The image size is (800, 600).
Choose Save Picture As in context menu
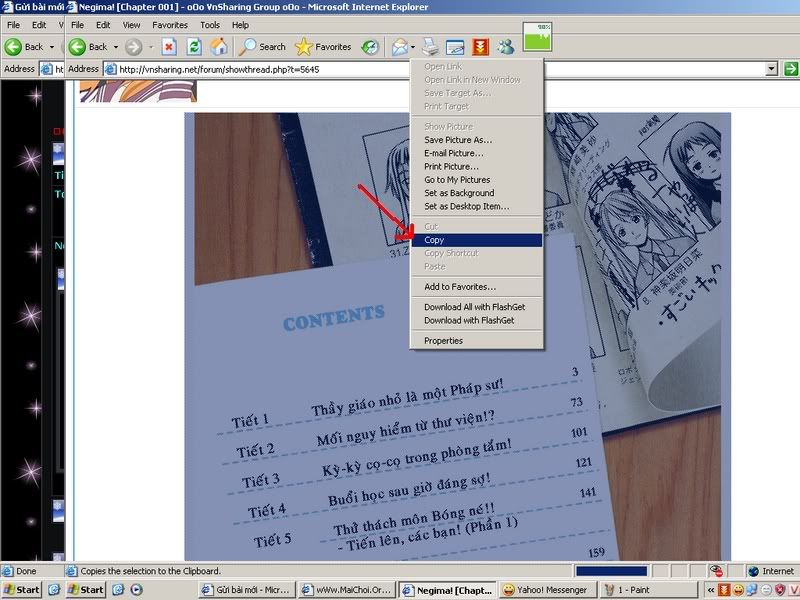click(x=477, y=140)
